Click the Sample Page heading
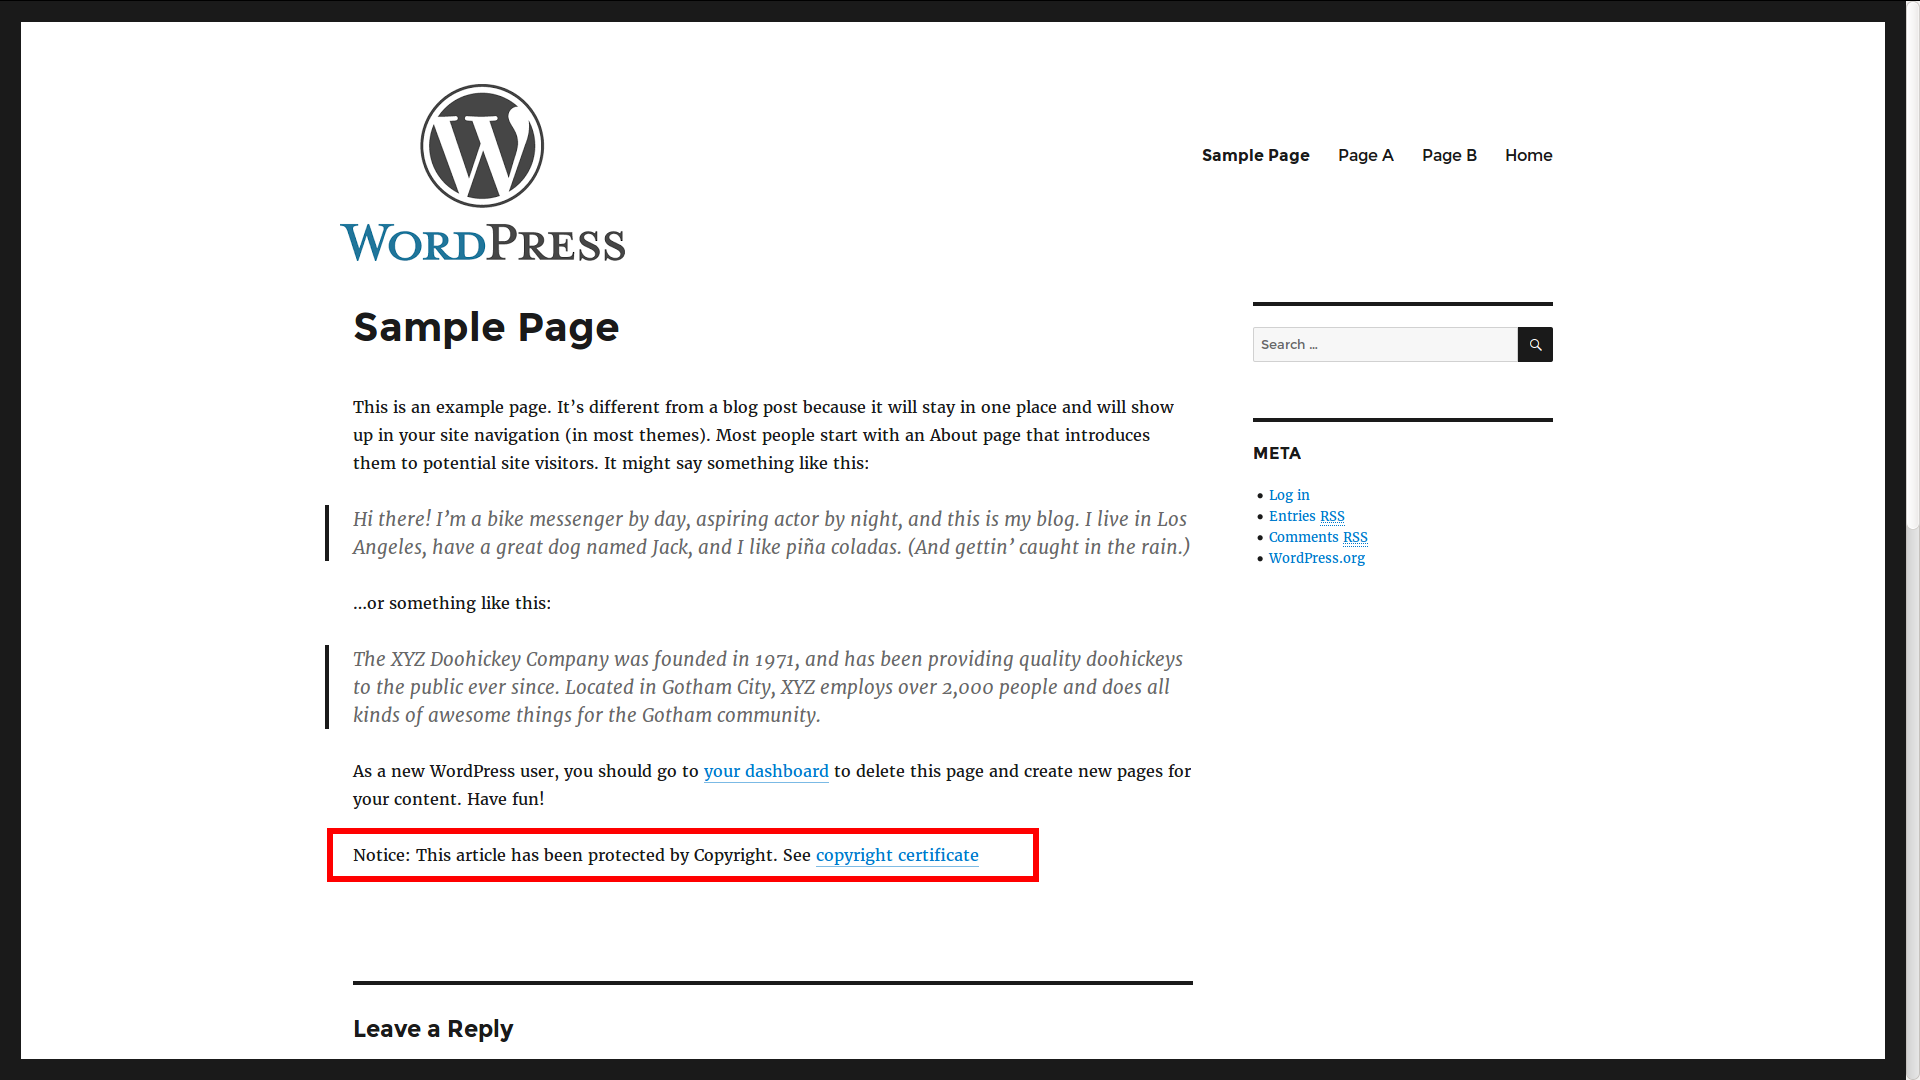1920x1080 pixels. click(486, 327)
